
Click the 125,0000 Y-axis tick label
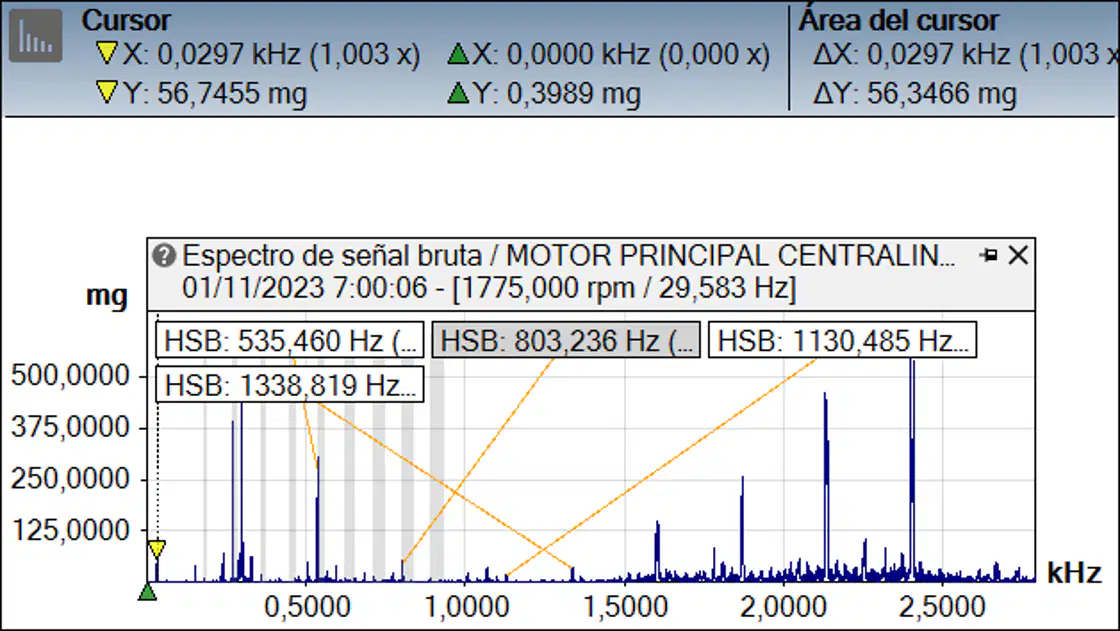coord(70,530)
